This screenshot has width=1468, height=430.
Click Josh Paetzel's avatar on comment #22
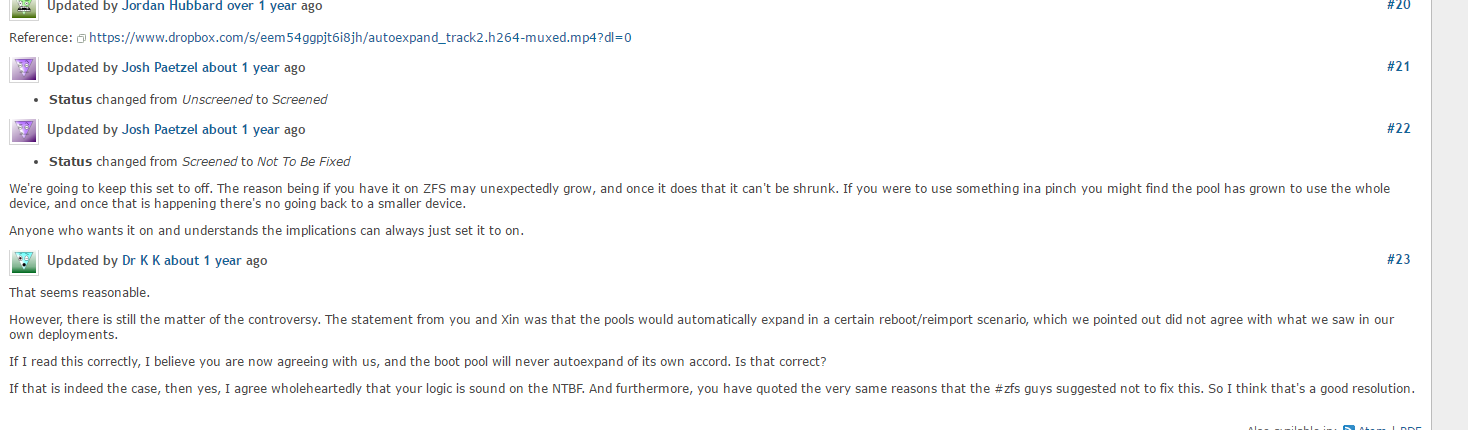pos(24,131)
